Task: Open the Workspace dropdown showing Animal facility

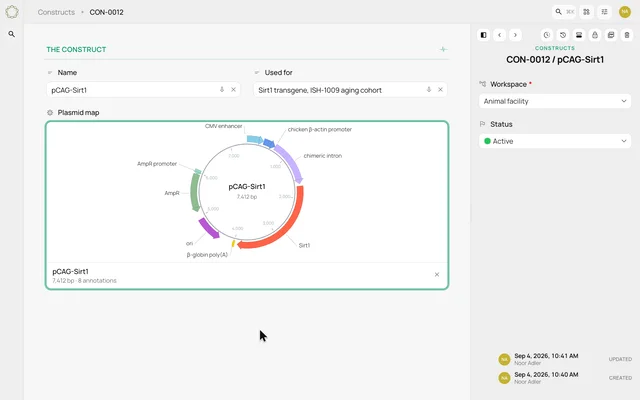Action: [555, 101]
